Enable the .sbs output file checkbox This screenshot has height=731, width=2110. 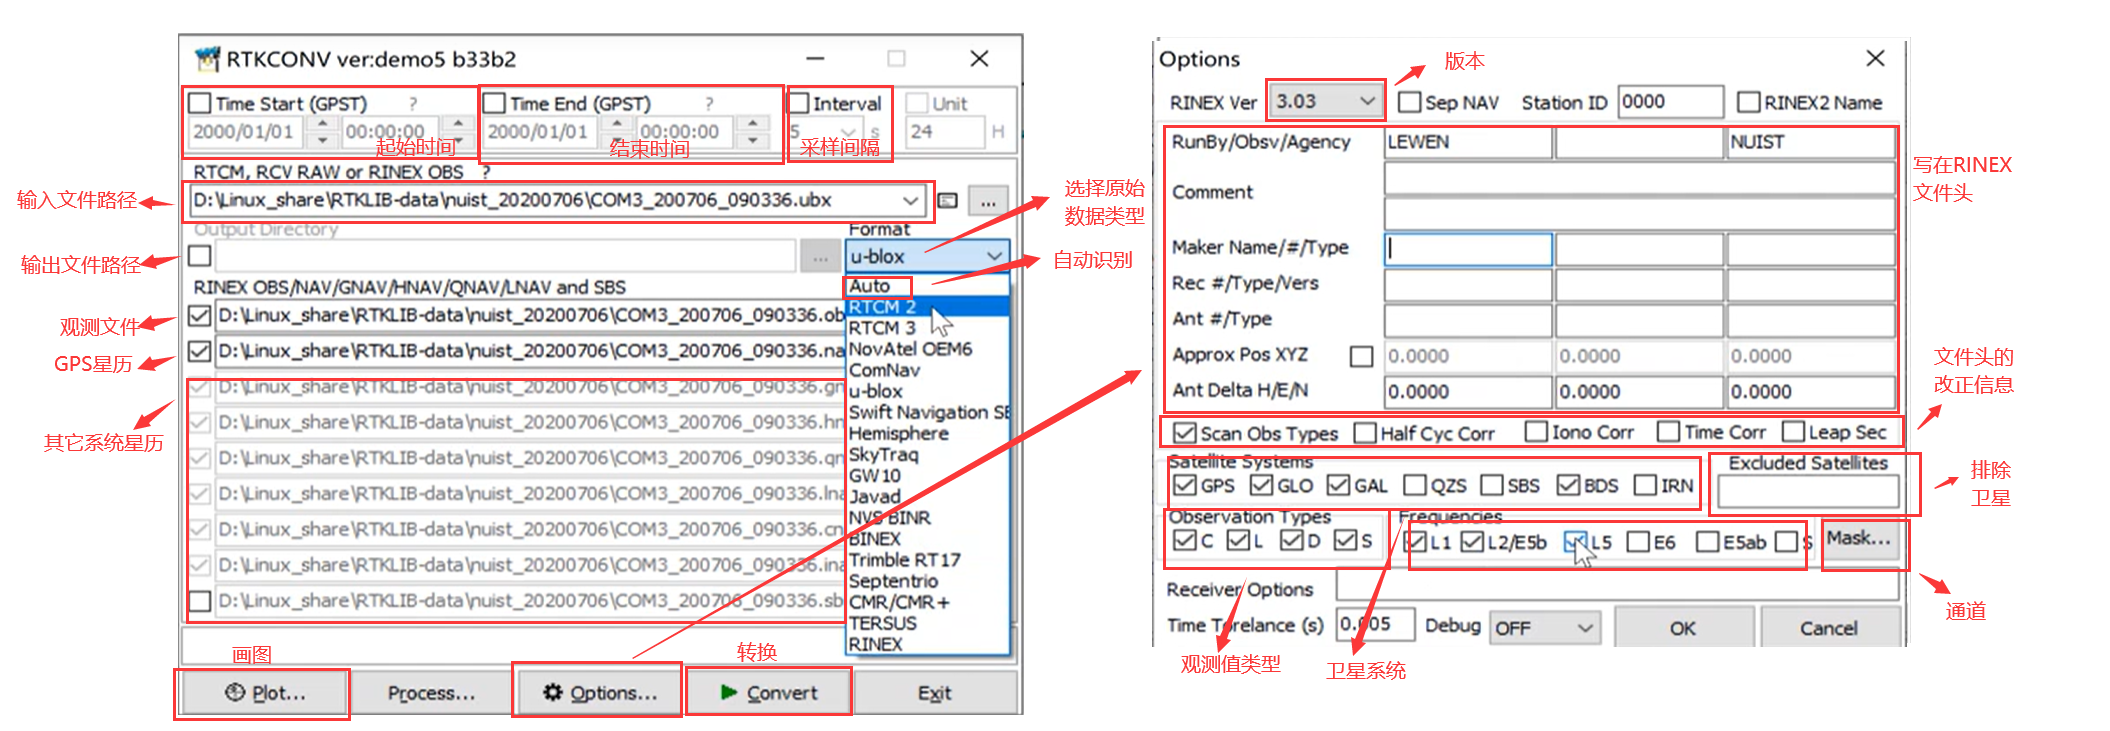[200, 601]
